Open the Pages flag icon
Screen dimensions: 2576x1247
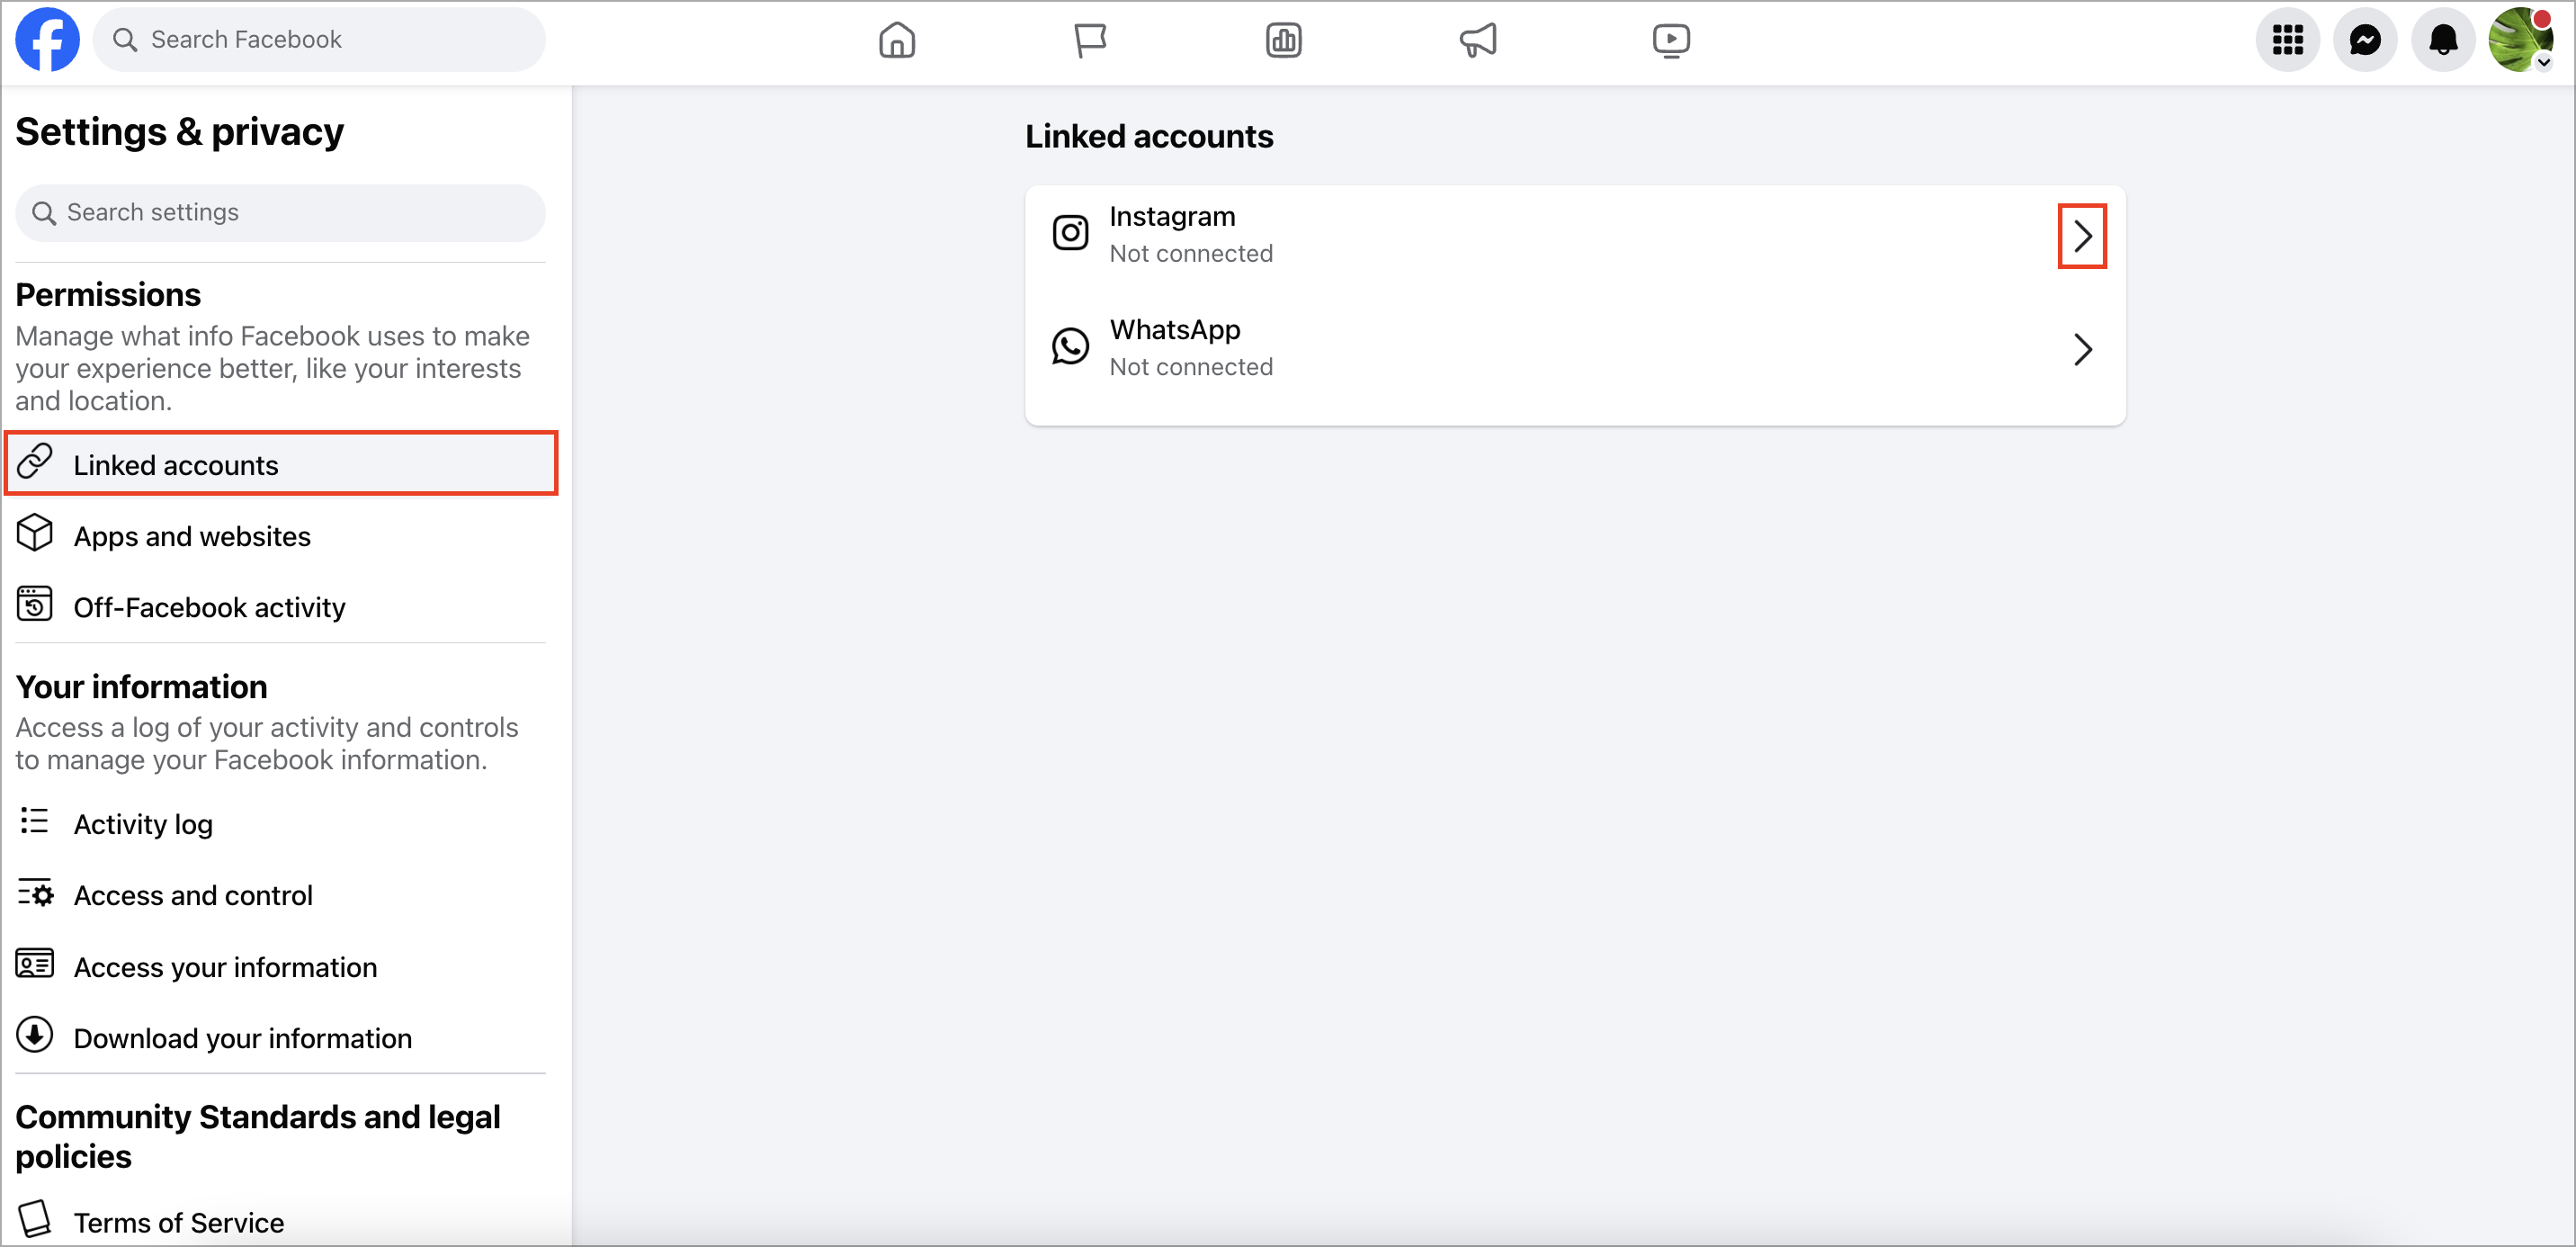coord(1089,40)
